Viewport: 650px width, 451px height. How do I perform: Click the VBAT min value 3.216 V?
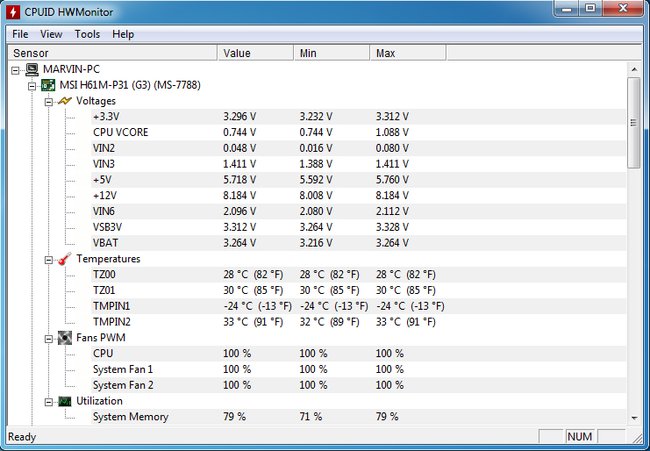tap(316, 243)
